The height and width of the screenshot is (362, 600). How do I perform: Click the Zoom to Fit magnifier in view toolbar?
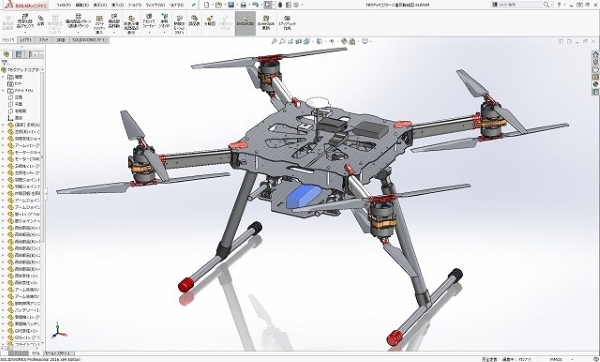pos(274,41)
